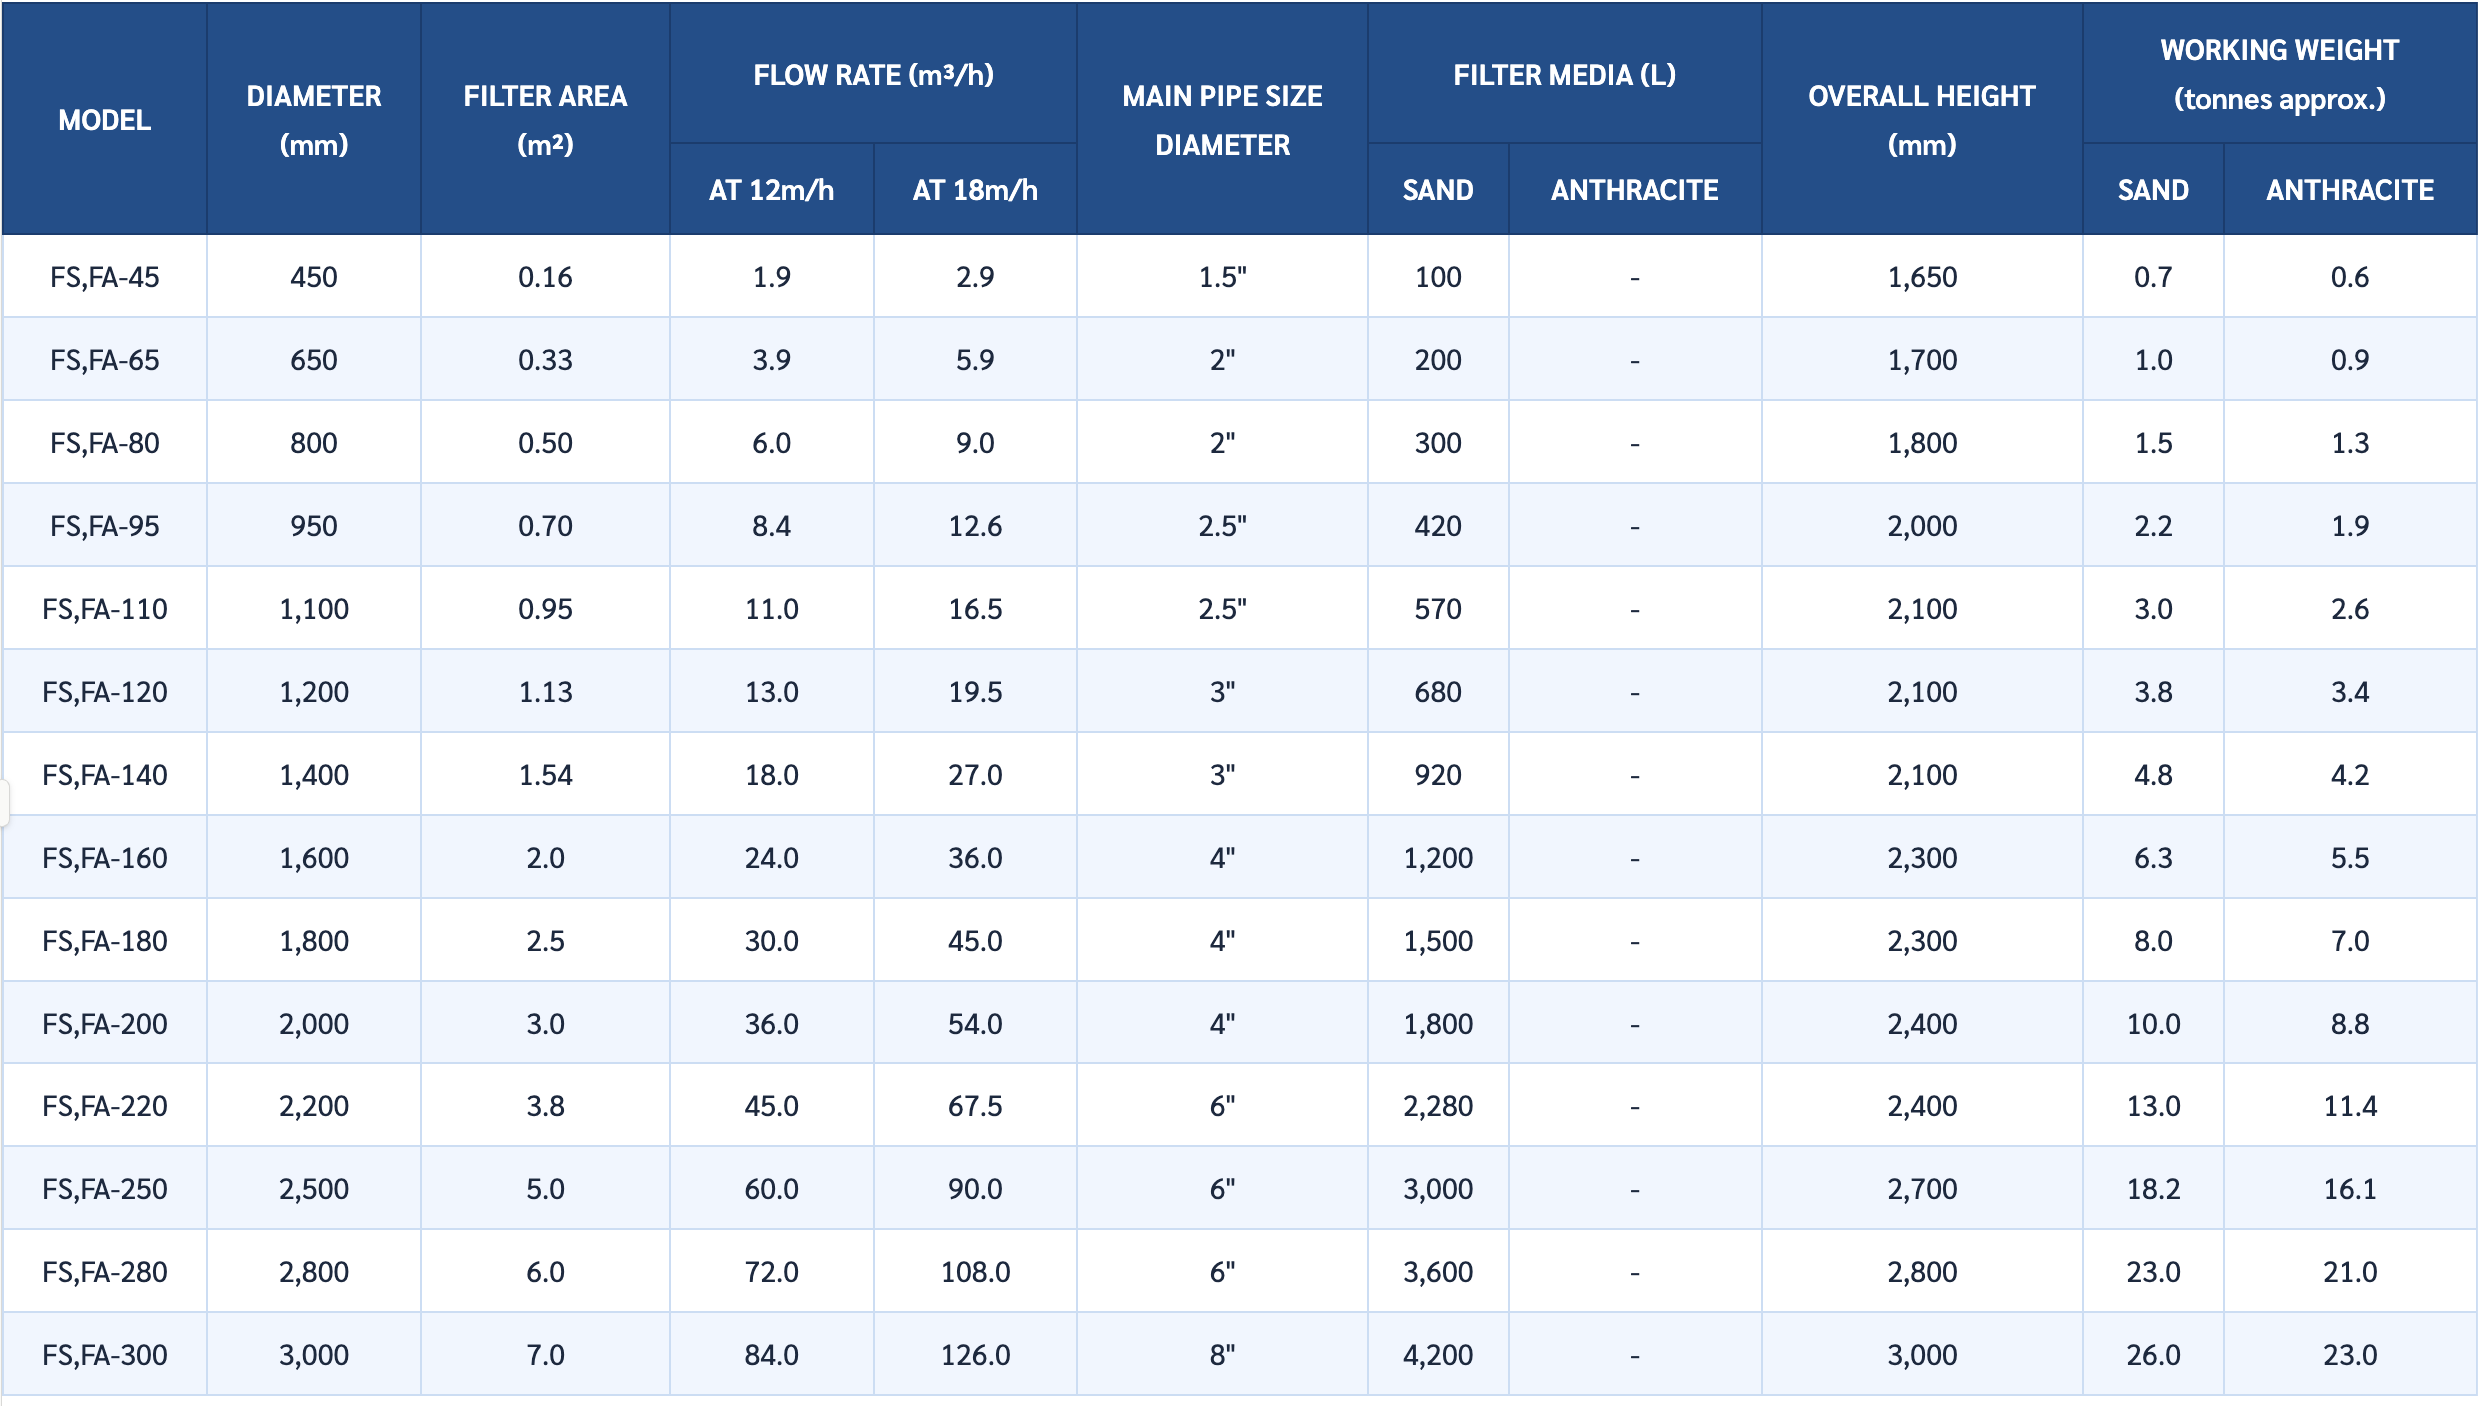Select the 11.4 anthracite weight value

pos(2350,1106)
